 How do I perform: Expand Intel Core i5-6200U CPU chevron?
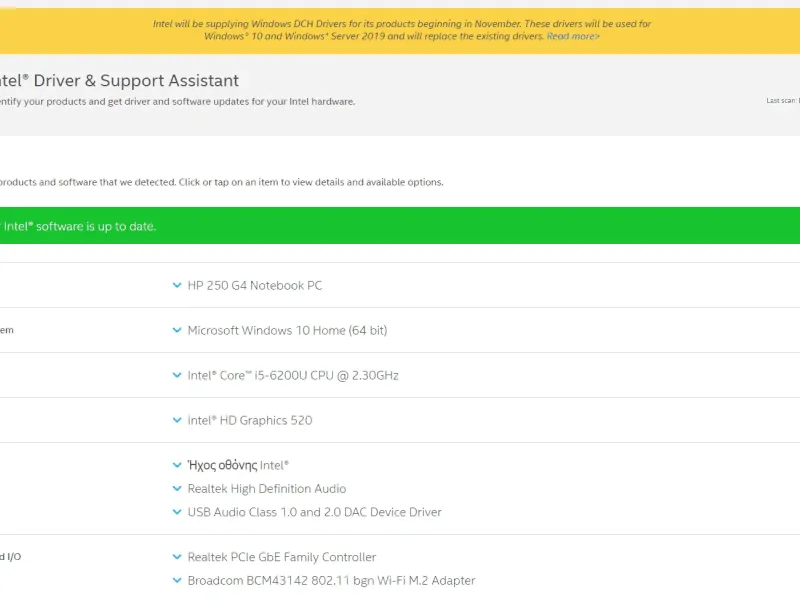(177, 375)
